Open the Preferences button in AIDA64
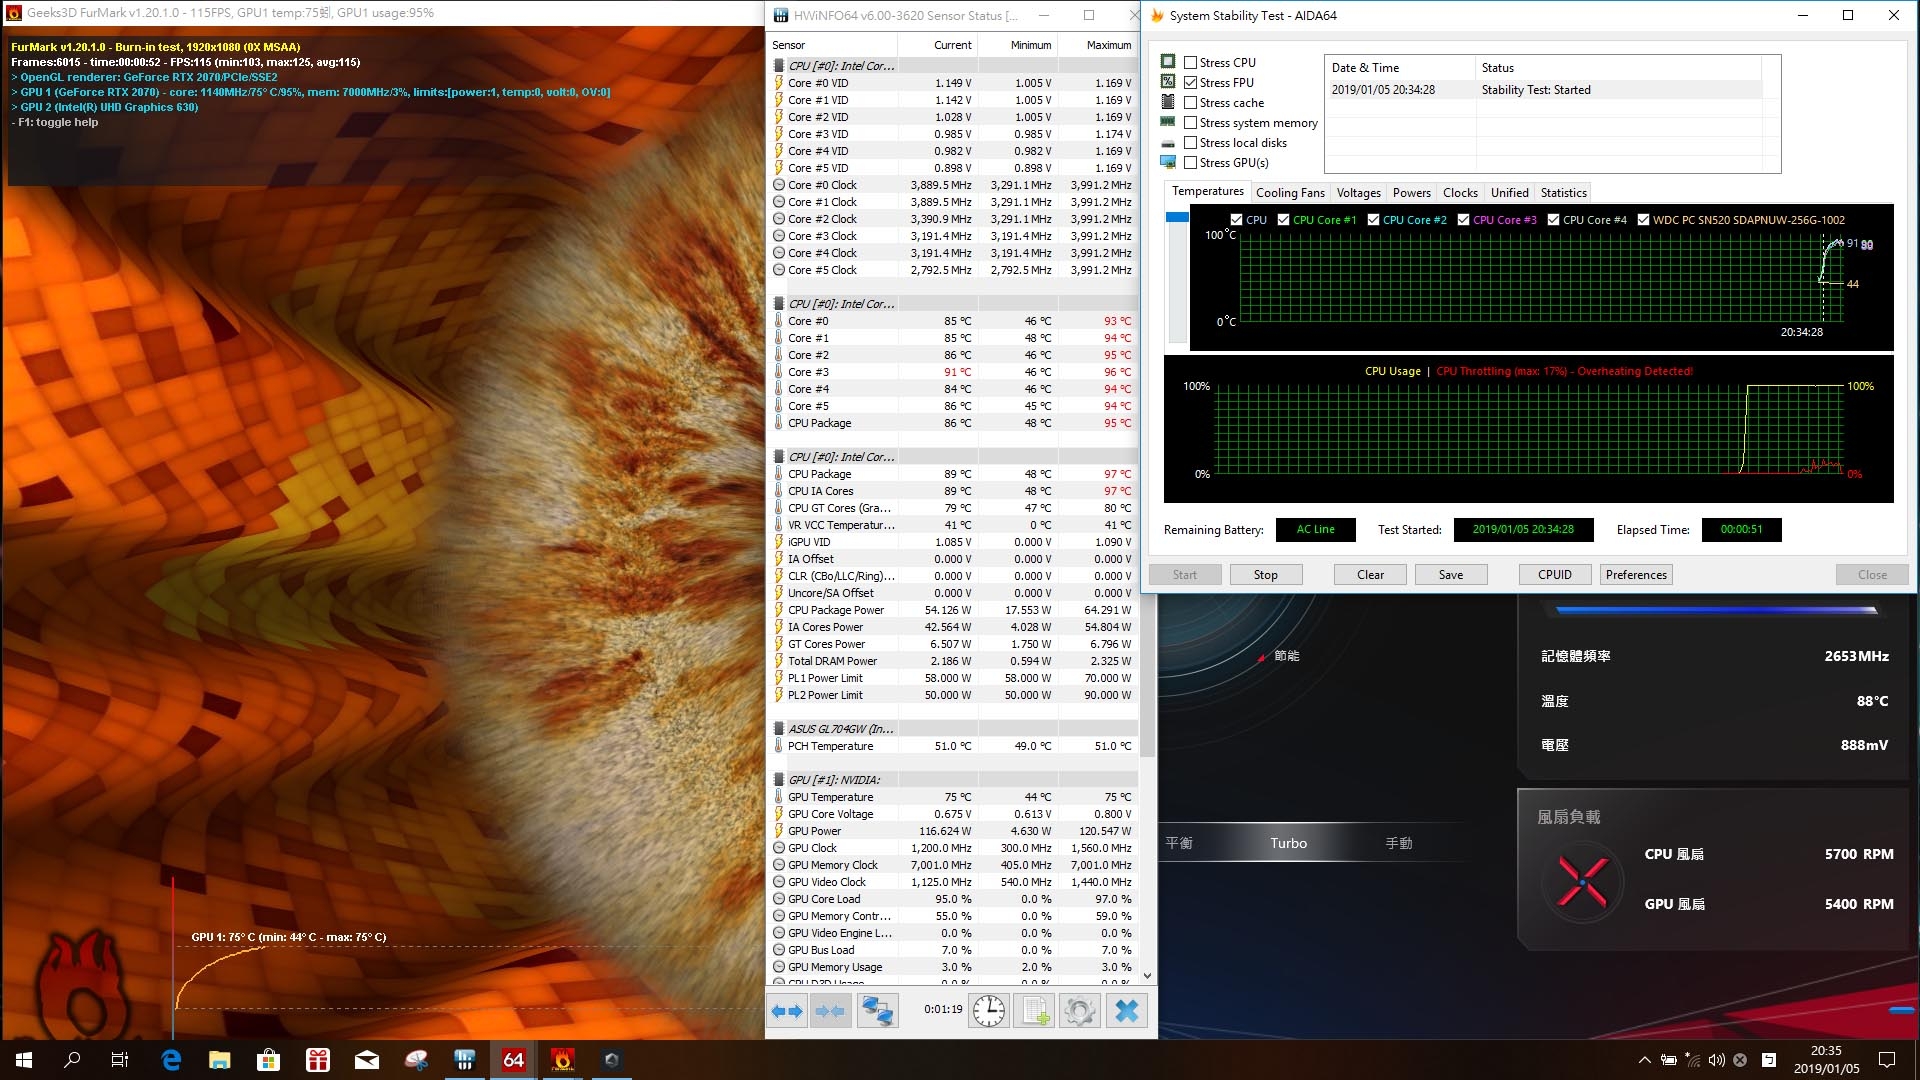The width and height of the screenshot is (1920, 1080). point(1635,575)
